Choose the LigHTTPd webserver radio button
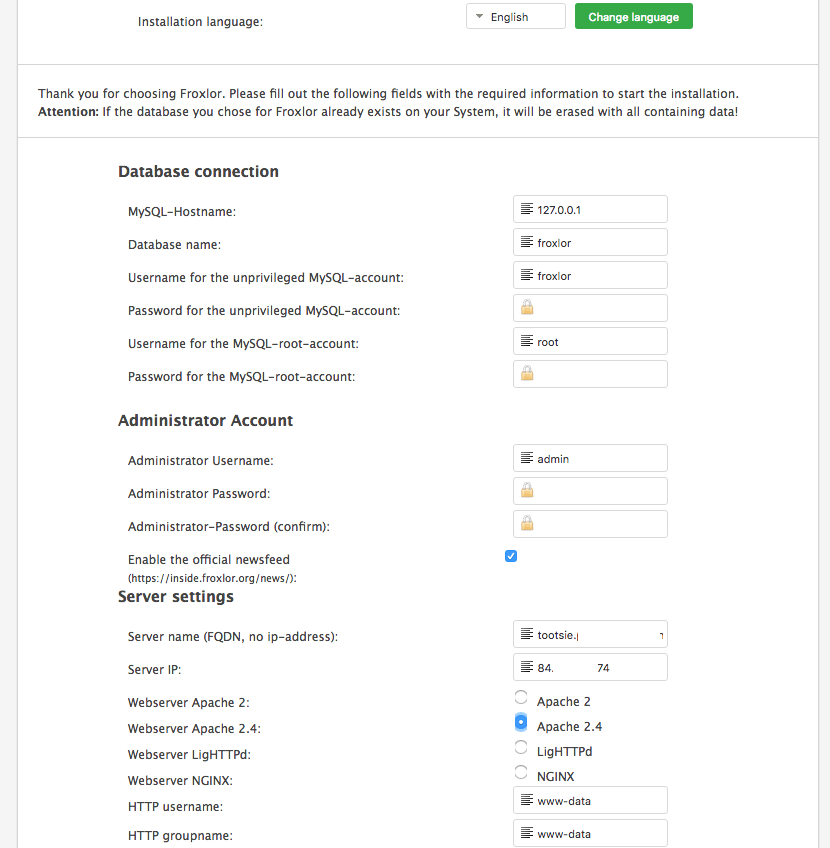 pos(520,747)
